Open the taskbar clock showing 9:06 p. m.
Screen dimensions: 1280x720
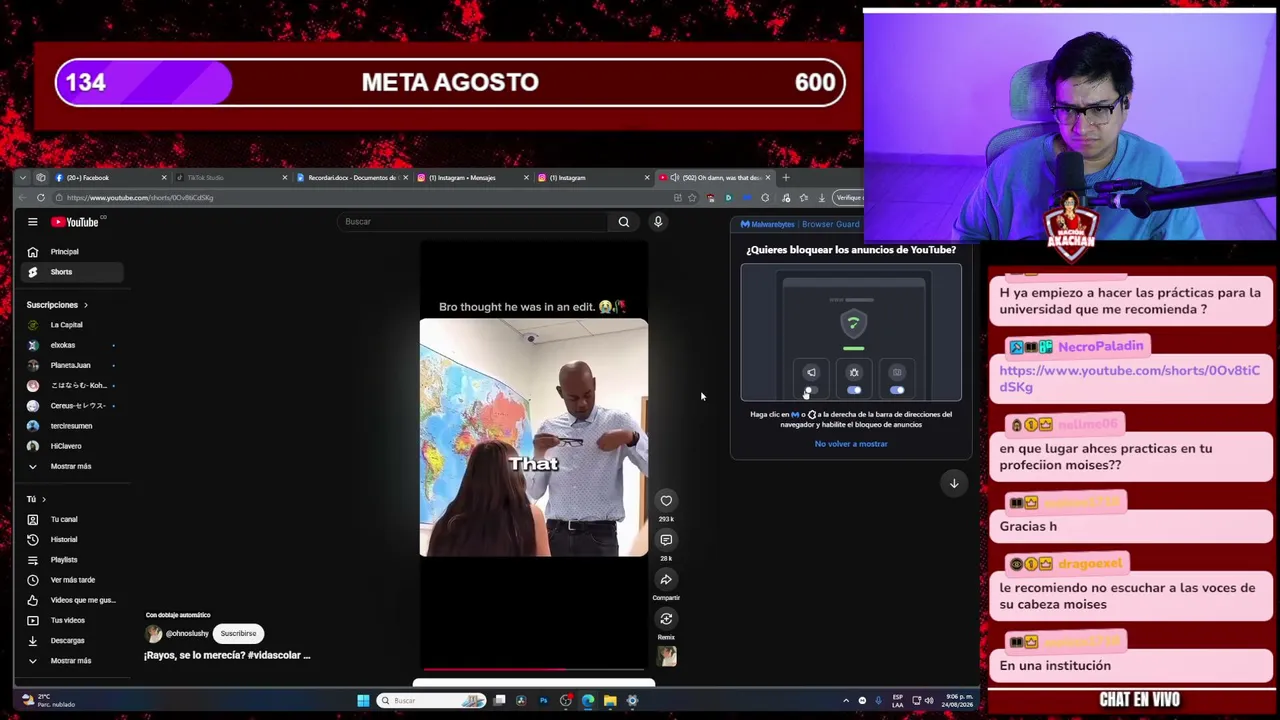(957, 701)
